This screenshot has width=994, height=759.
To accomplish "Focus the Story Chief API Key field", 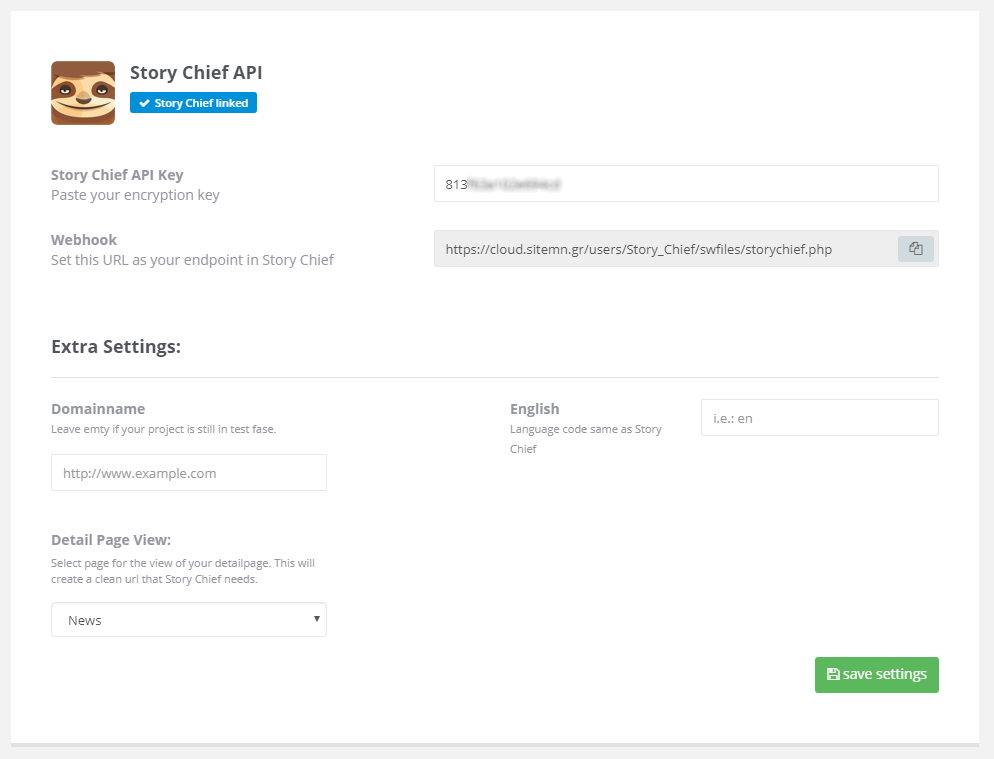I will pyautogui.click(x=686, y=184).
